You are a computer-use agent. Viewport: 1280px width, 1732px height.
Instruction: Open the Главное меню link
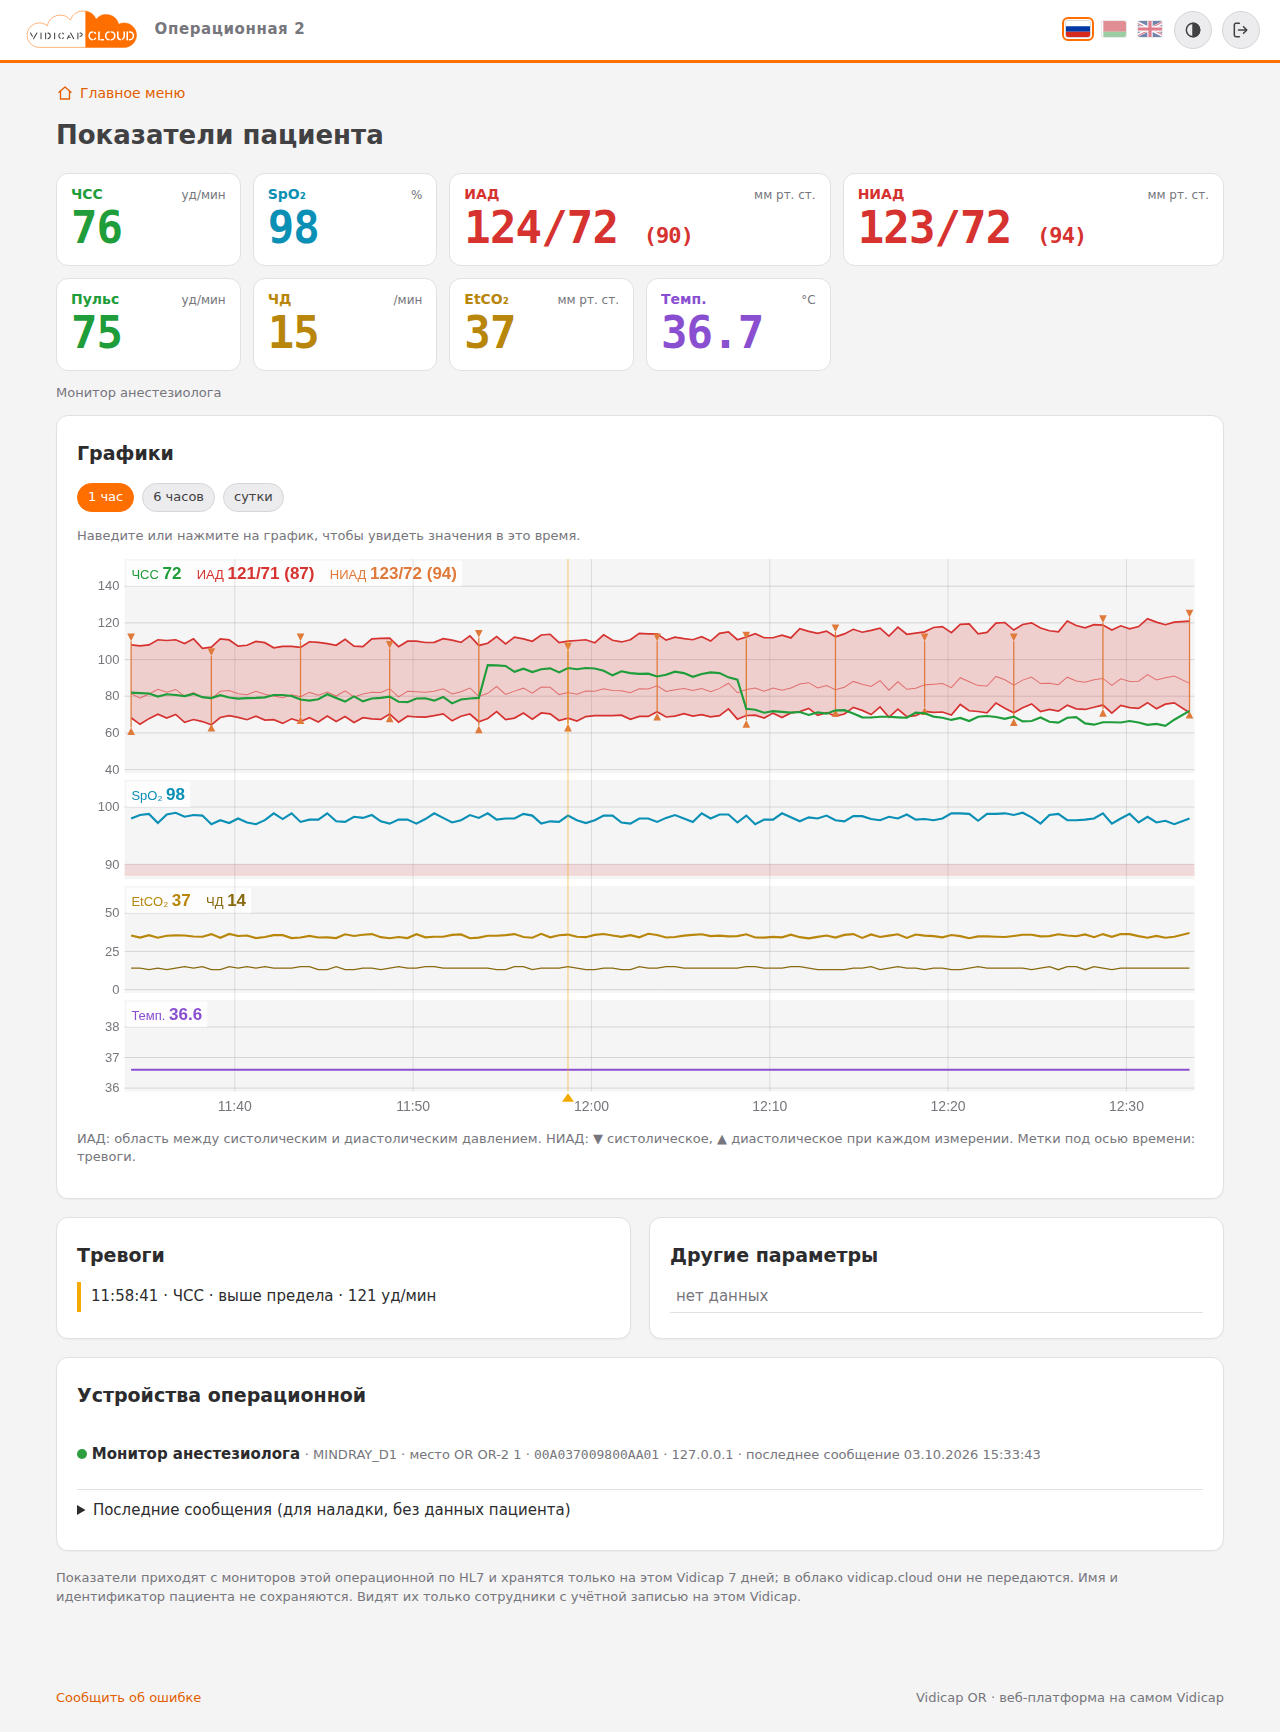coord(132,93)
